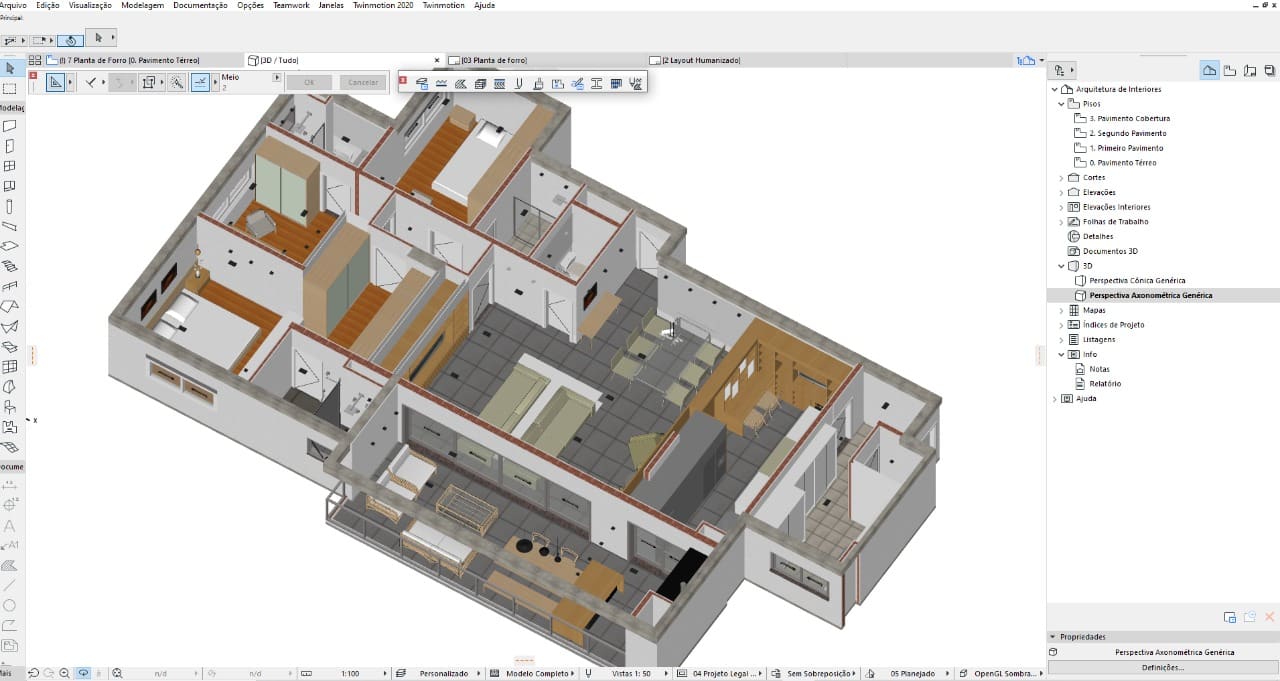
Task: Click the I-beam text icon on the floating toolbar
Action: click(596, 84)
